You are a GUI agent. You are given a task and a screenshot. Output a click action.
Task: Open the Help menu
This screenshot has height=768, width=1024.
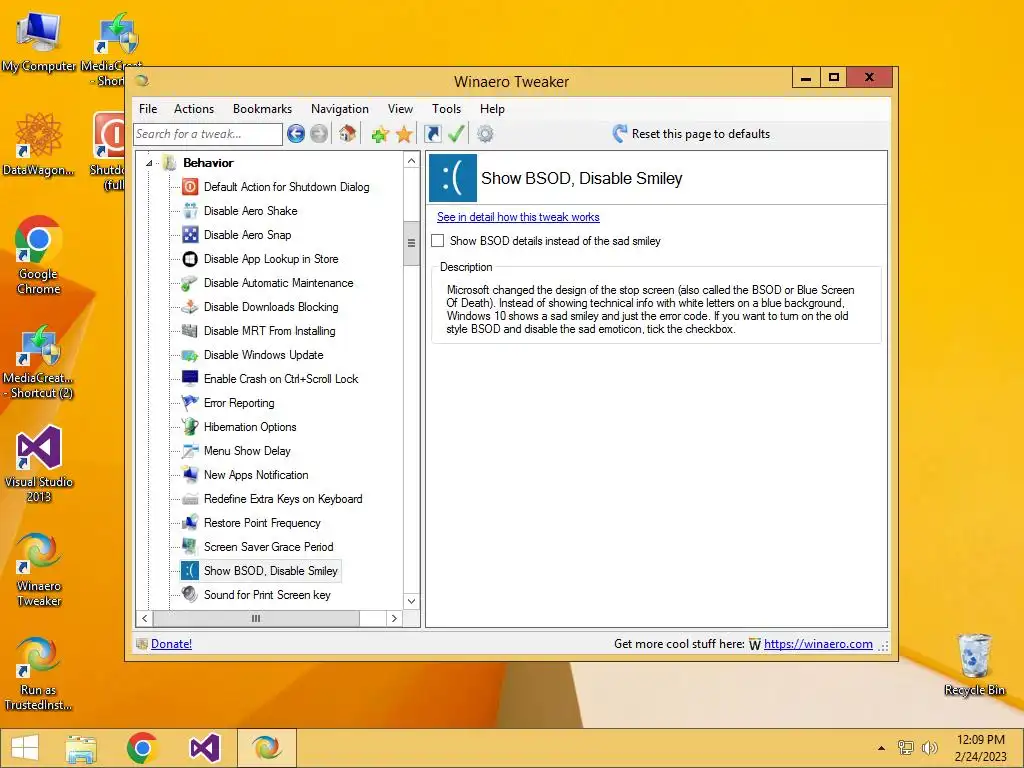click(x=492, y=109)
